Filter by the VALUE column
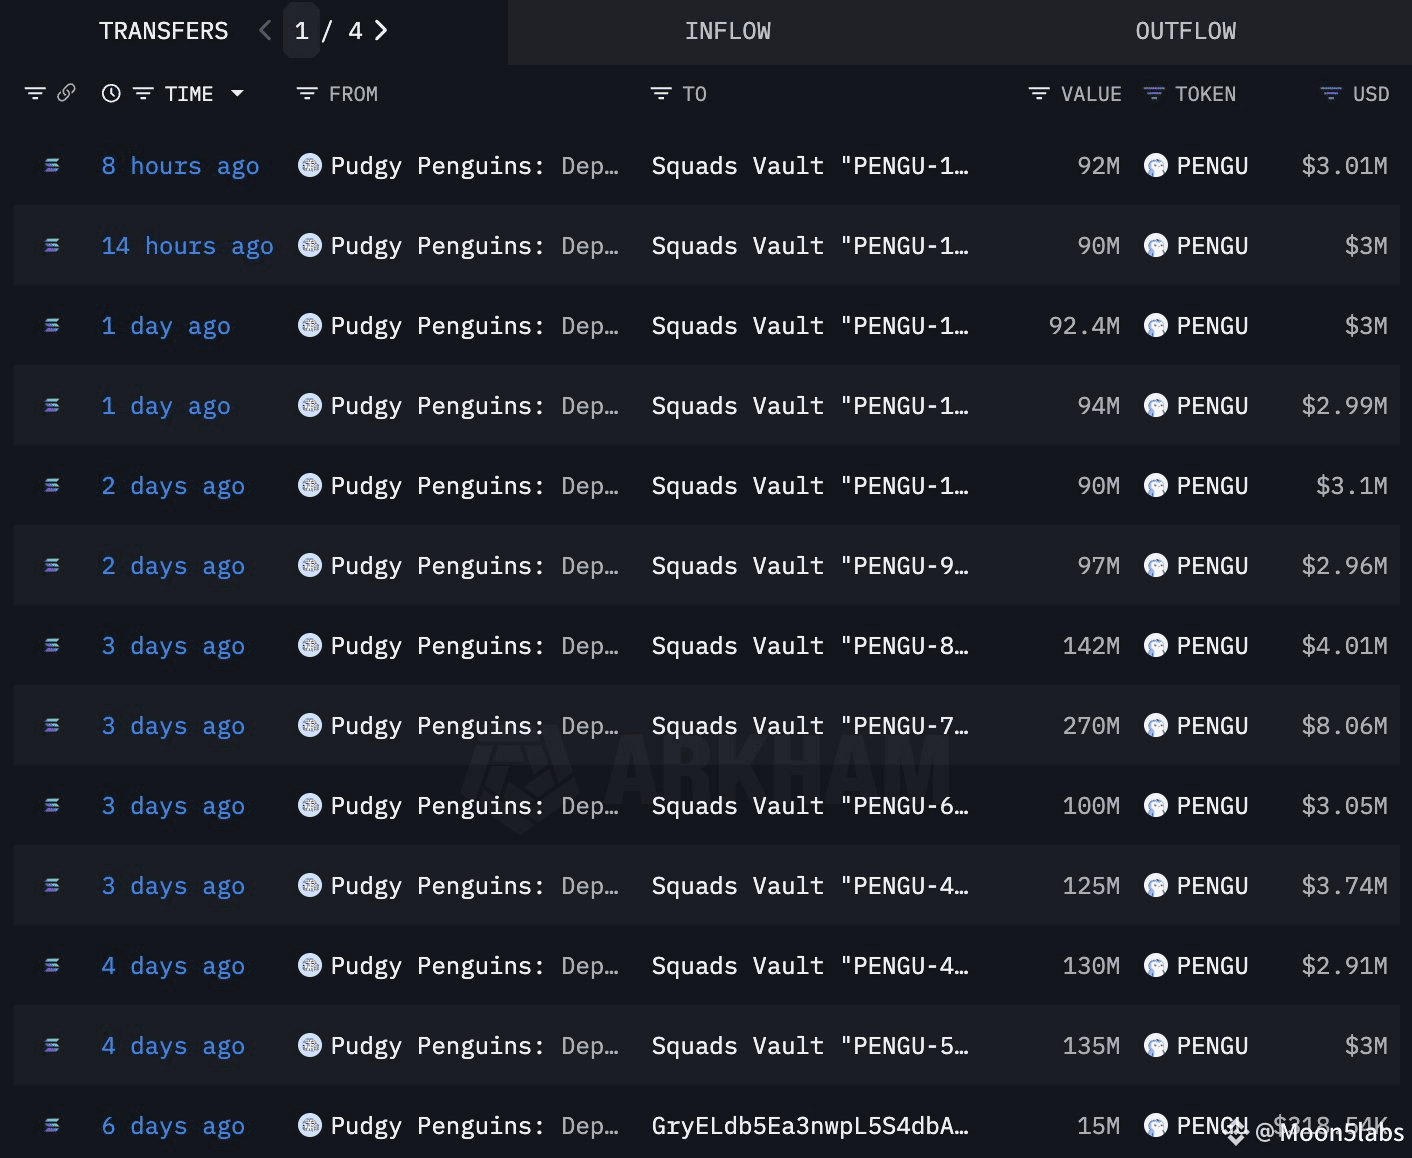This screenshot has height=1158, width=1412. [1039, 94]
